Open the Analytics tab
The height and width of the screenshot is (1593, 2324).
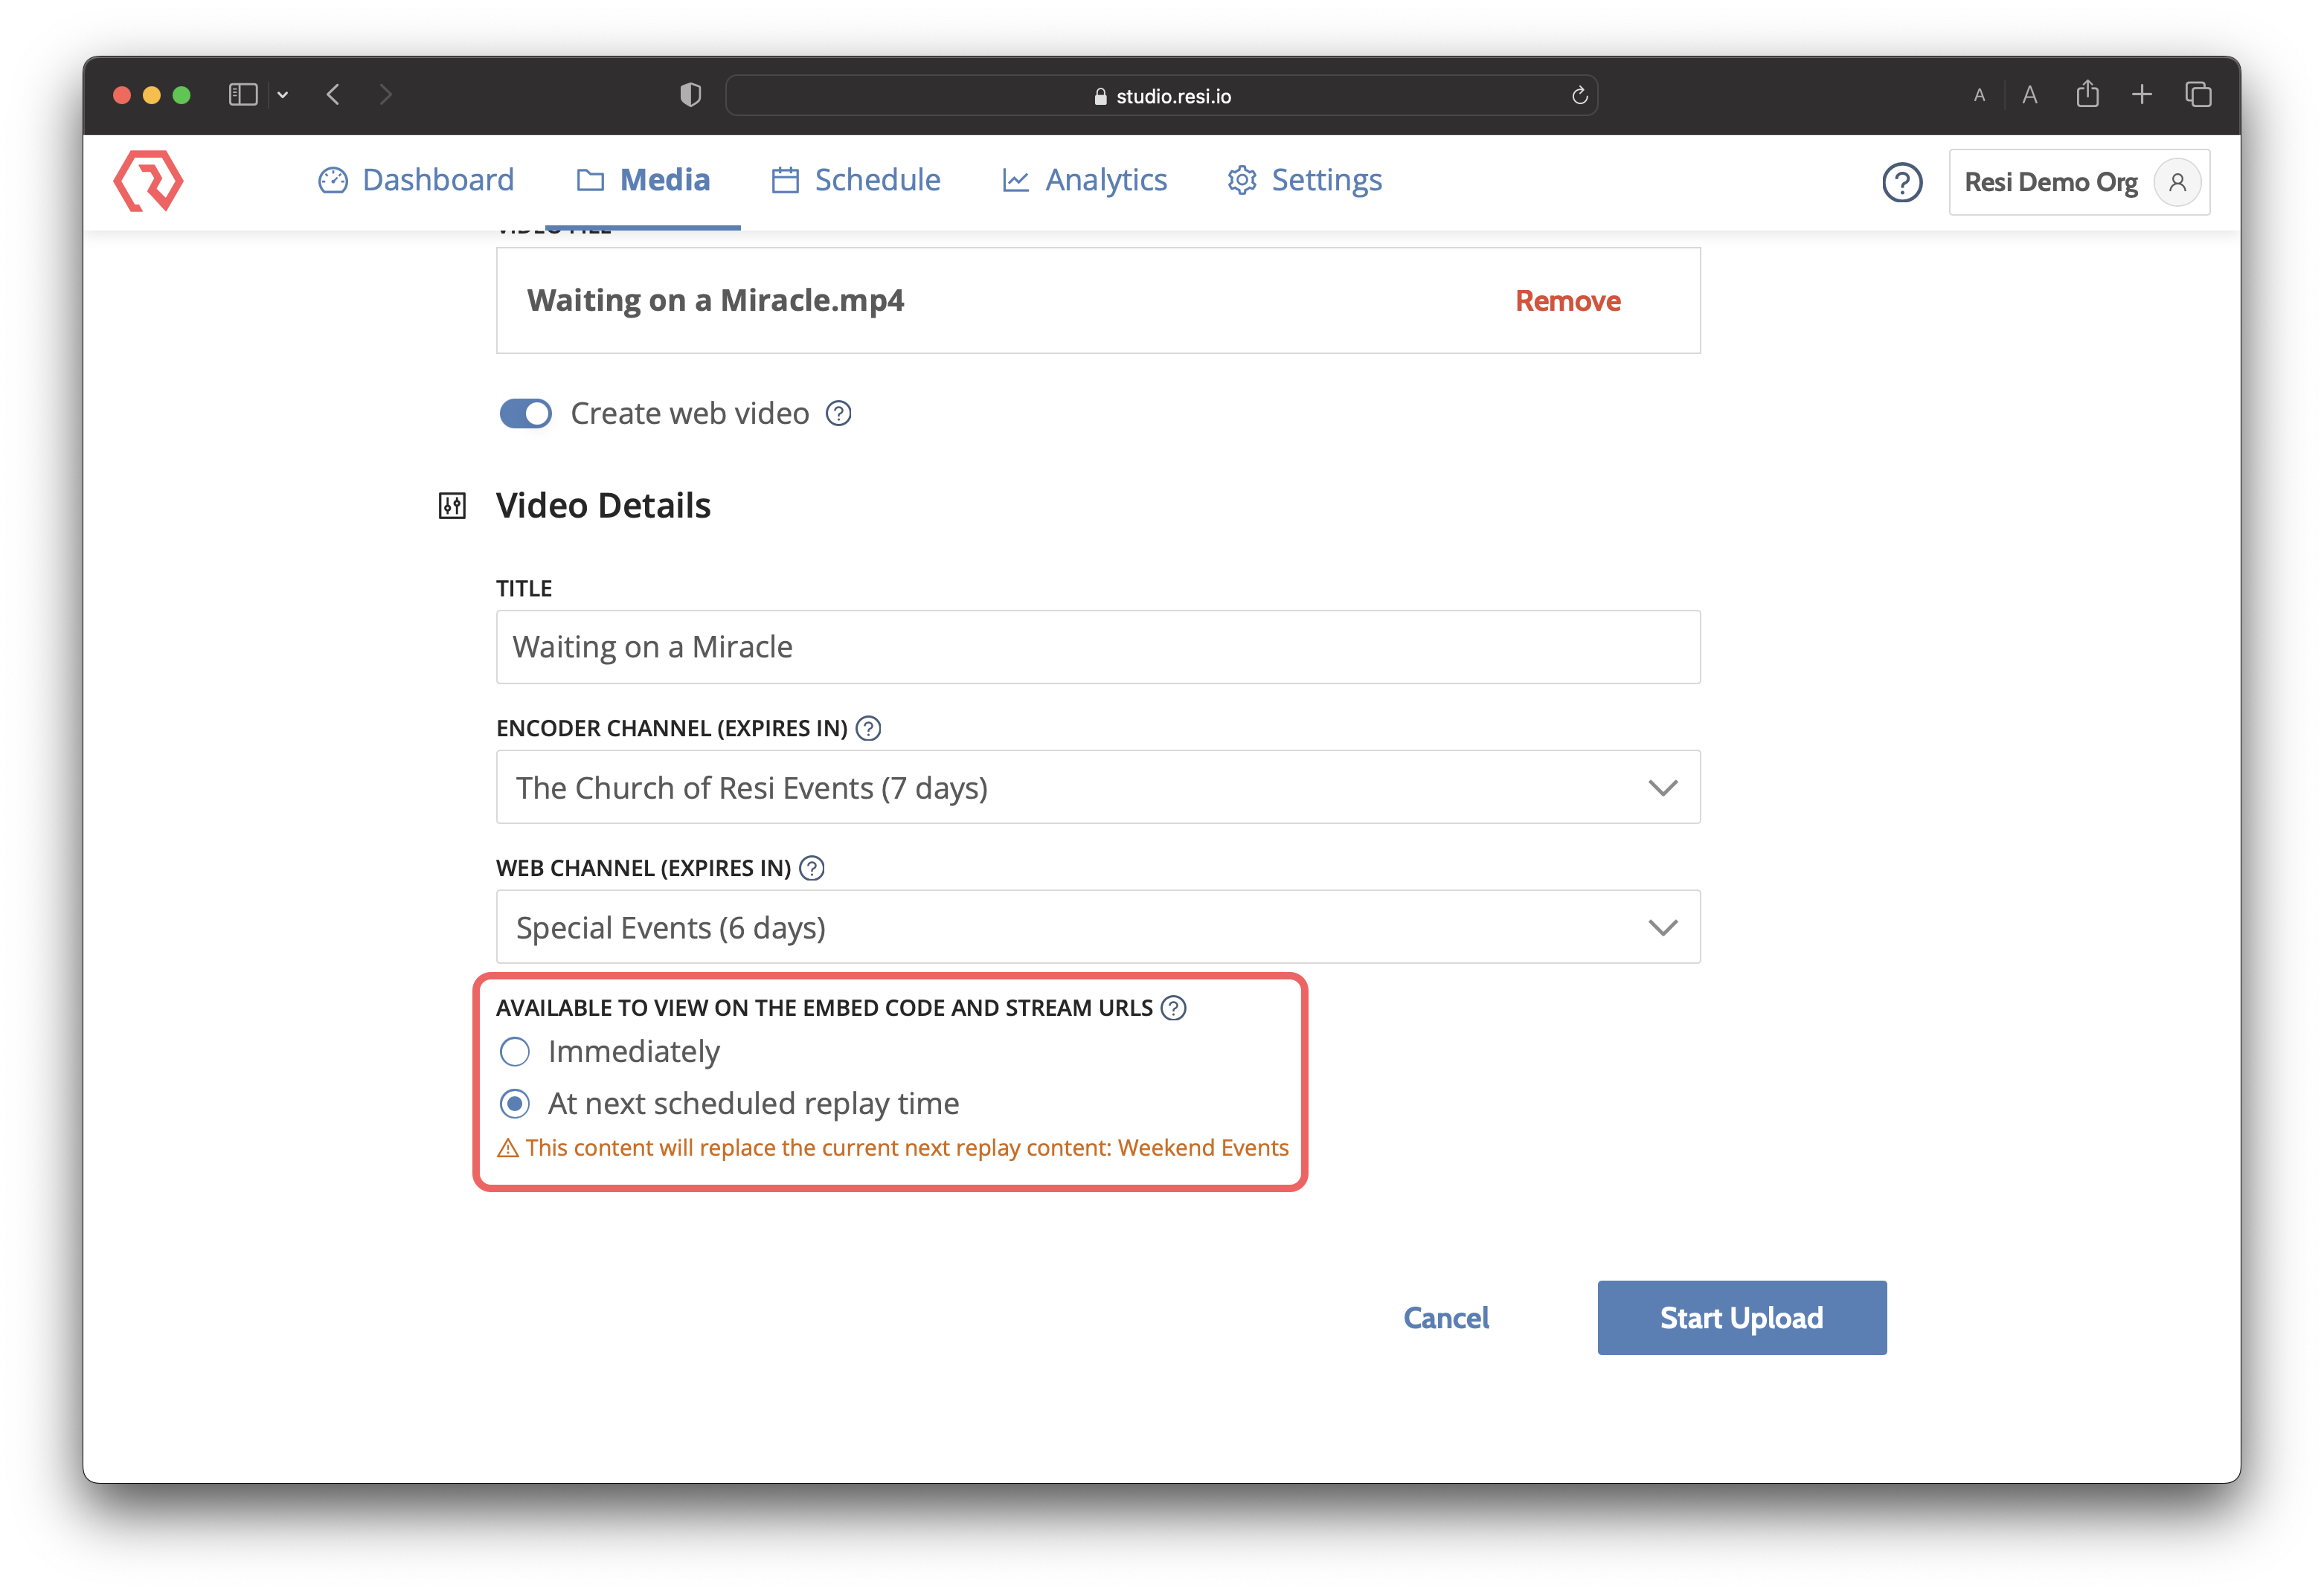click(x=1085, y=180)
